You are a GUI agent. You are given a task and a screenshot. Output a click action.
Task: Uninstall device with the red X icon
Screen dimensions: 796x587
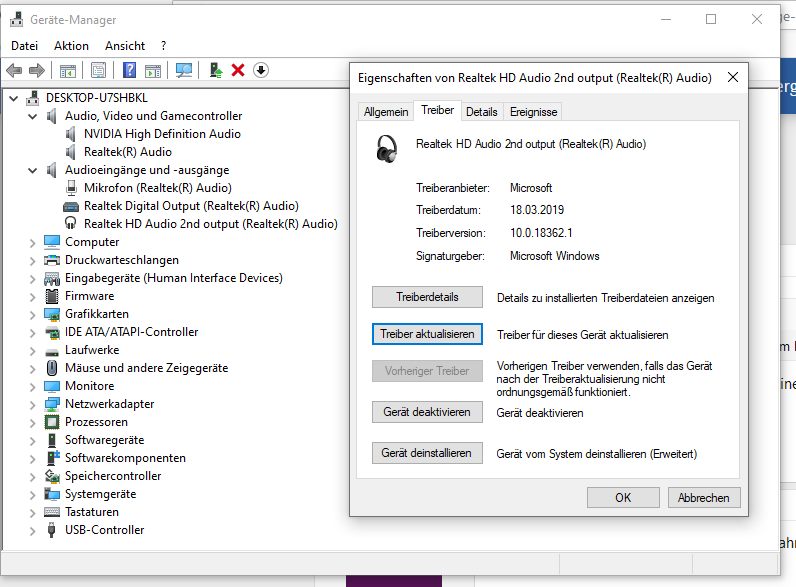238,70
